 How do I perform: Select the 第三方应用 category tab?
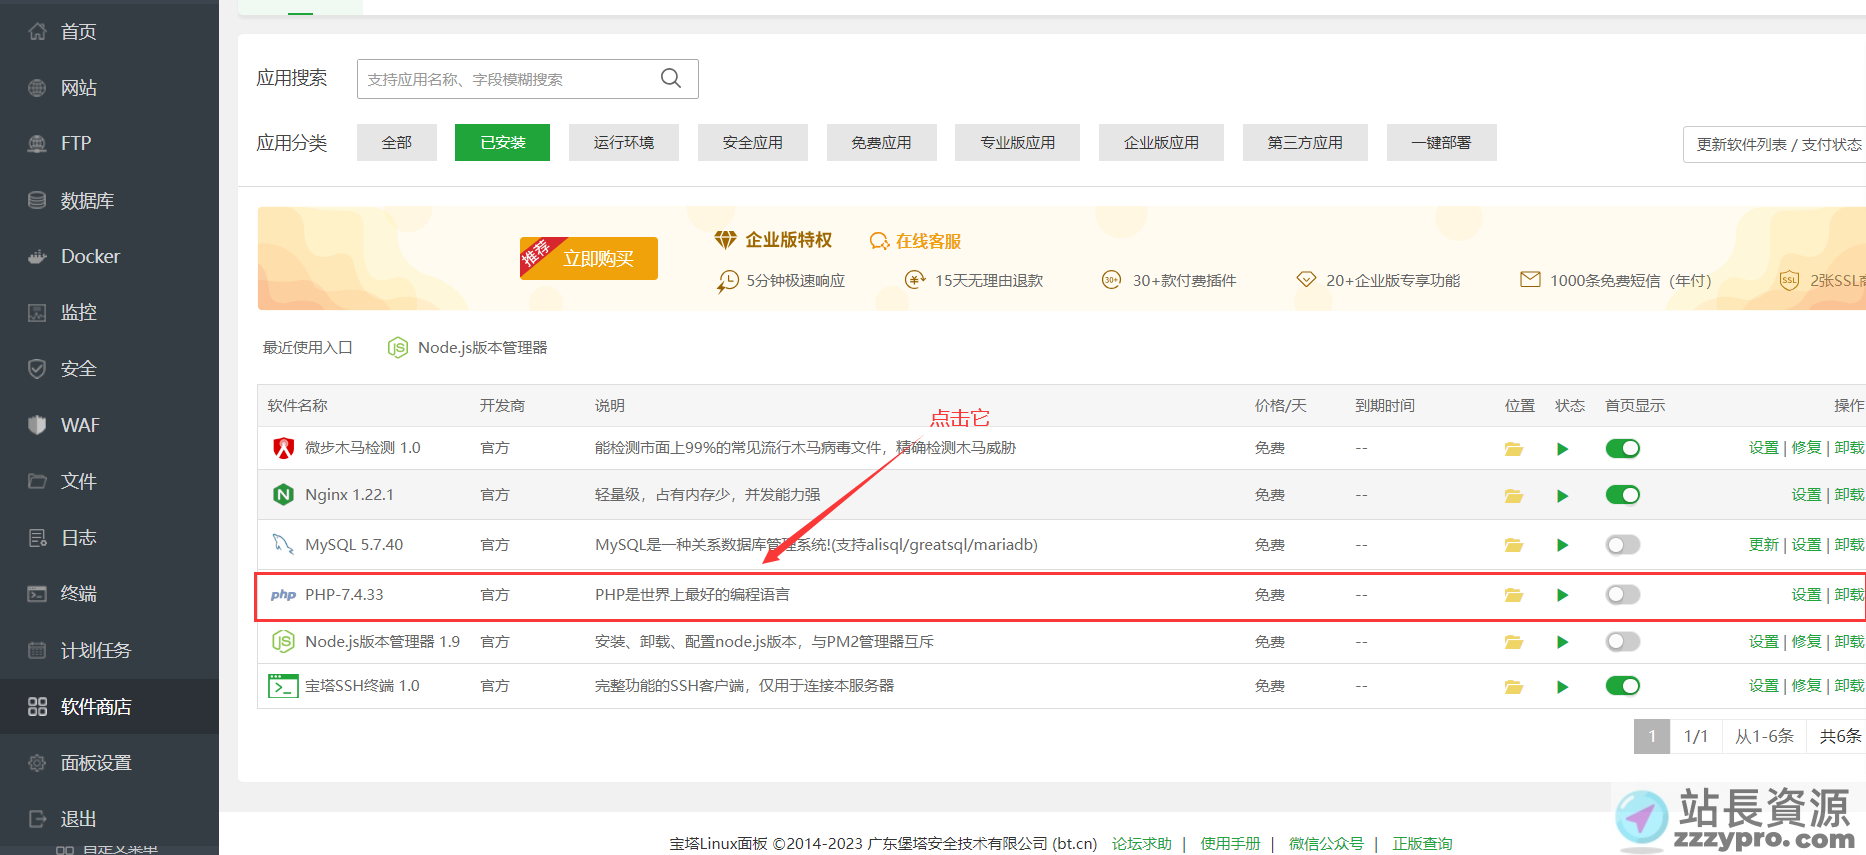click(x=1306, y=142)
